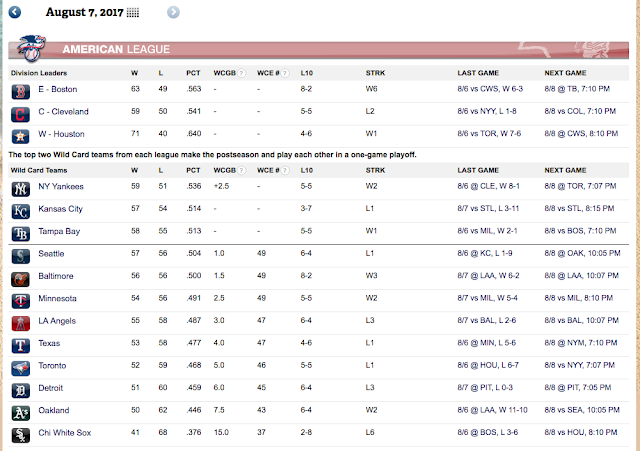Image resolution: width=640 pixels, height=451 pixels.
Task: Click the American League logo emblem
Action: point(31,48)
